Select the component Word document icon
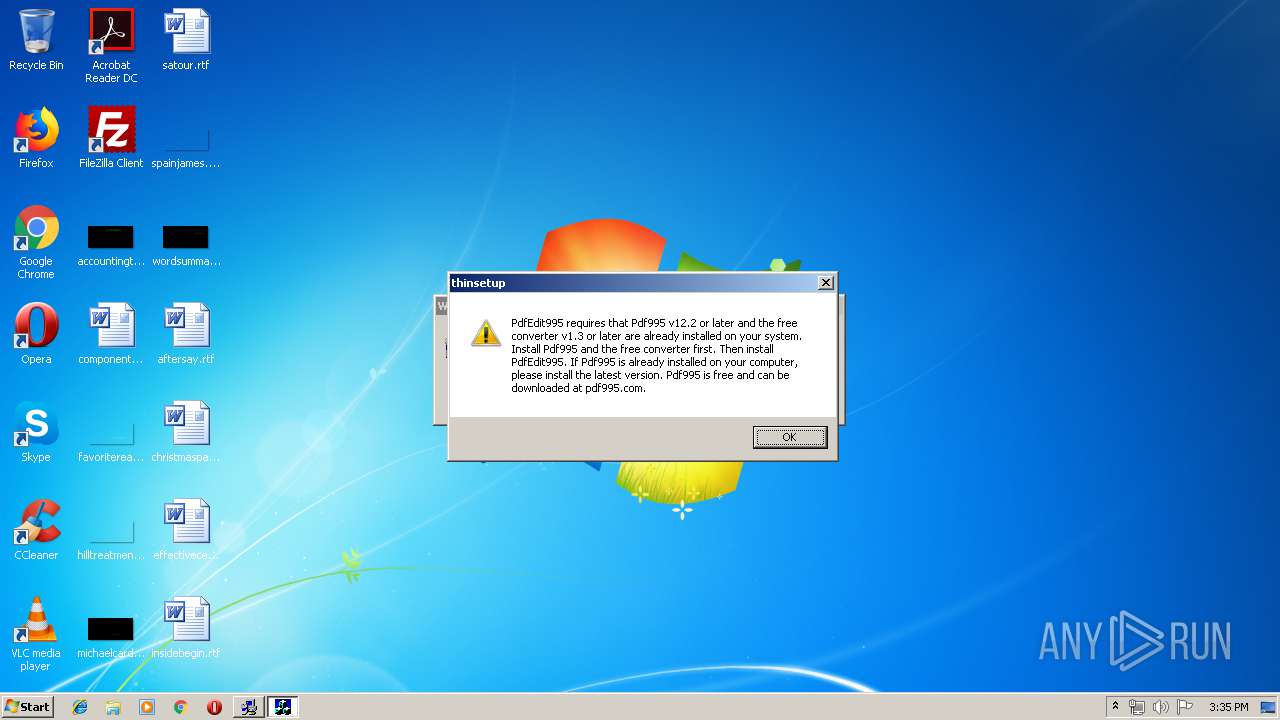The image size is (1280, 720). (111, 334)
